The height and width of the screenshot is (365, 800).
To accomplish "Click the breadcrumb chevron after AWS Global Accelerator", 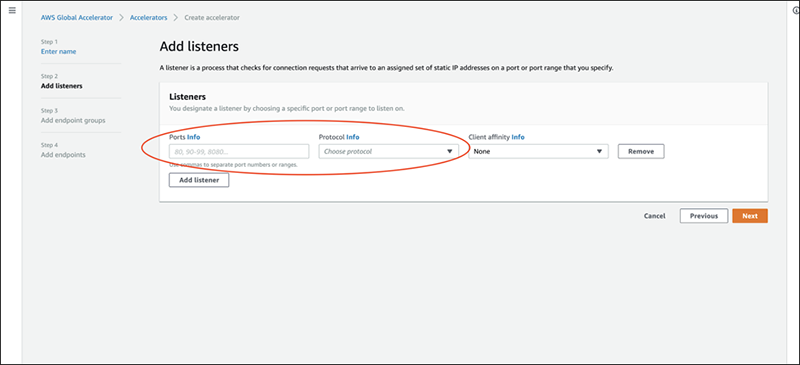I will click(121, 18).
